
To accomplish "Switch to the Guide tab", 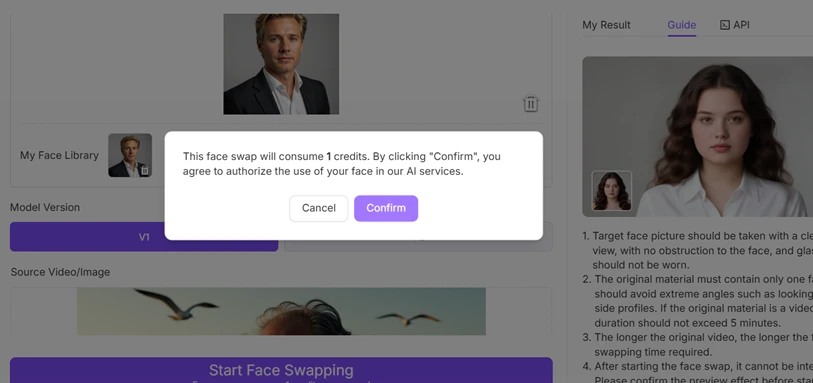I will click(x=681, y=25).
